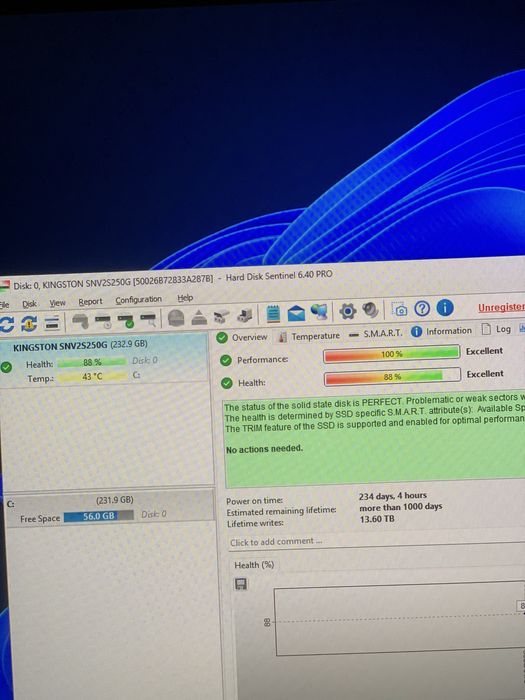Screen dimensions: 525x700
Task: Open the blue notepad report icon
Action: click(x=273, y=314)
